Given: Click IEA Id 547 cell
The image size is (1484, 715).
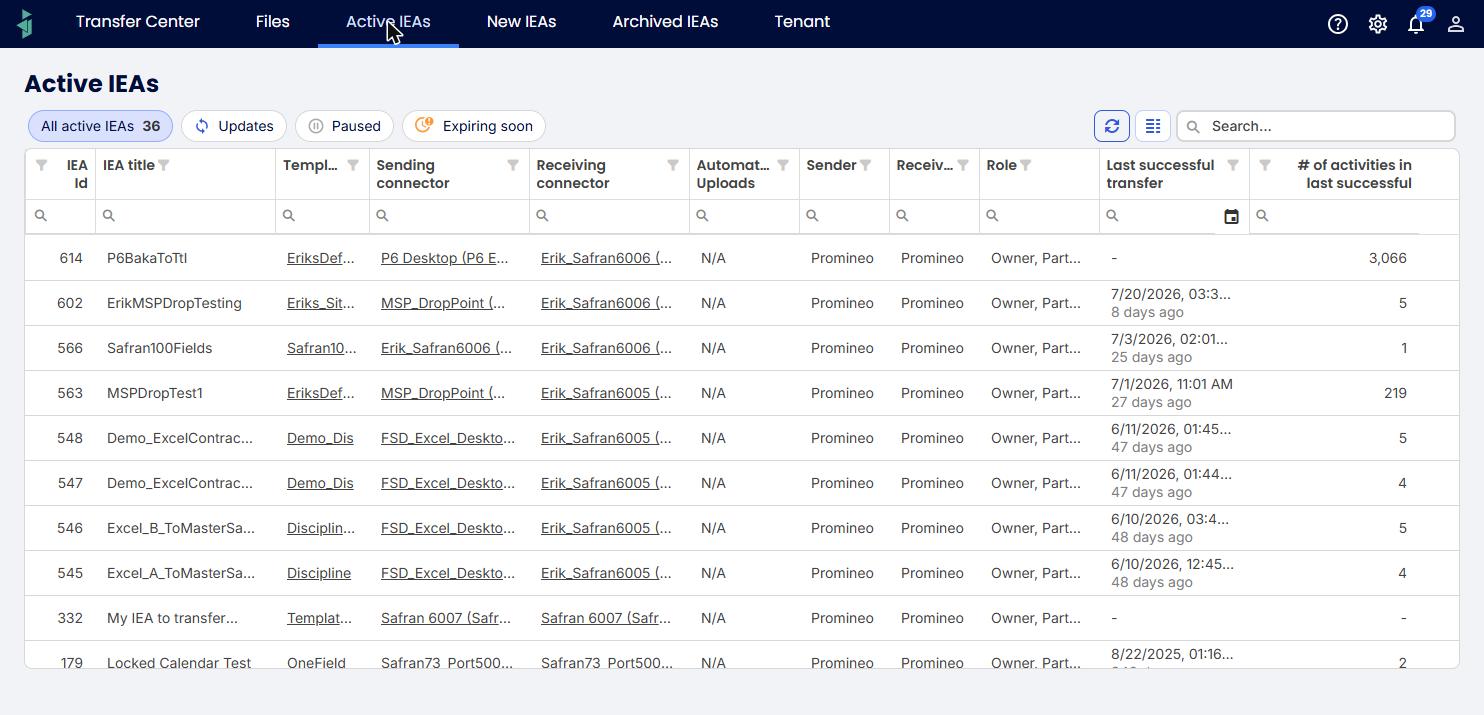Looking at the screenshot, I should [70, 483].
